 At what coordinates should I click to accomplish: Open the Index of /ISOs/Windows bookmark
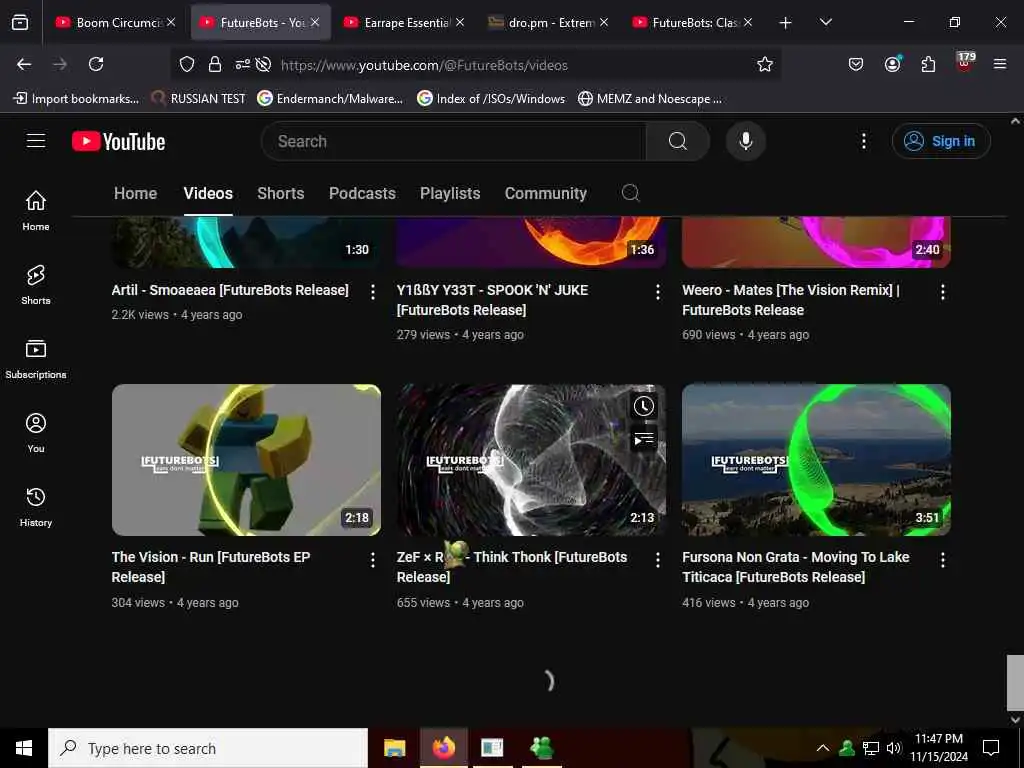coord(491,99)
